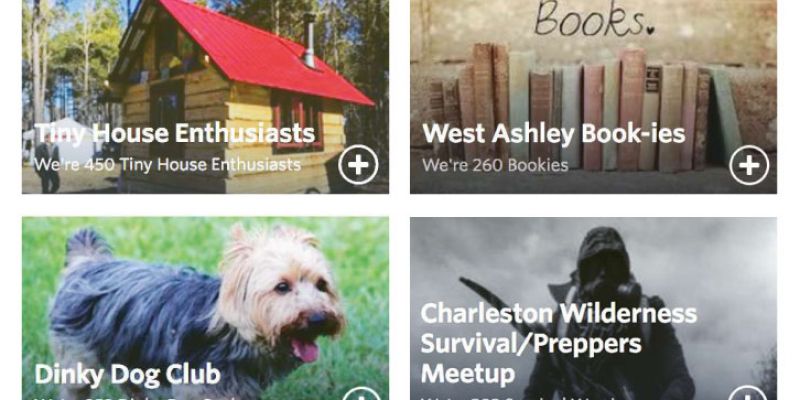This screenshot has height=400, width=800.
Task: View the red-roofed tiny house photo
Action: [x=205, y=96]
